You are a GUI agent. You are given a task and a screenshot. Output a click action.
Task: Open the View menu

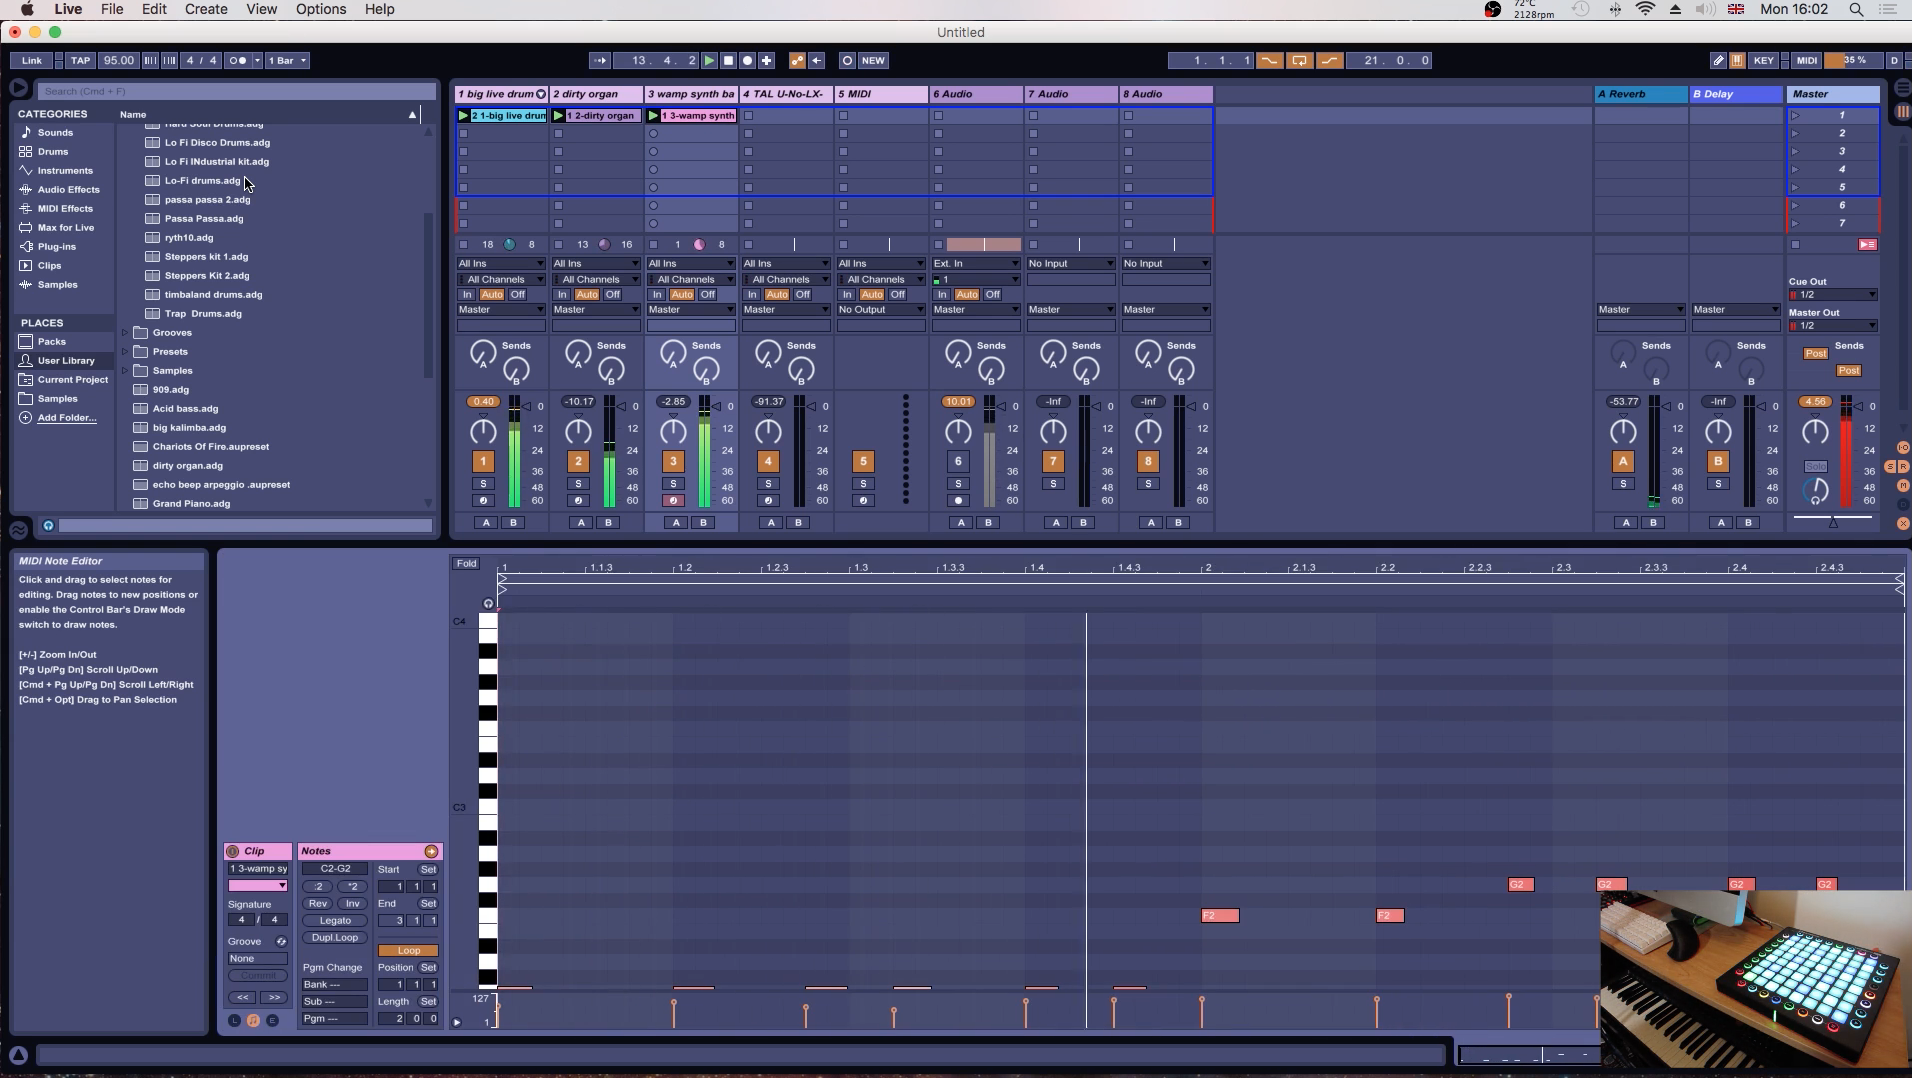(x=262, y=9)
